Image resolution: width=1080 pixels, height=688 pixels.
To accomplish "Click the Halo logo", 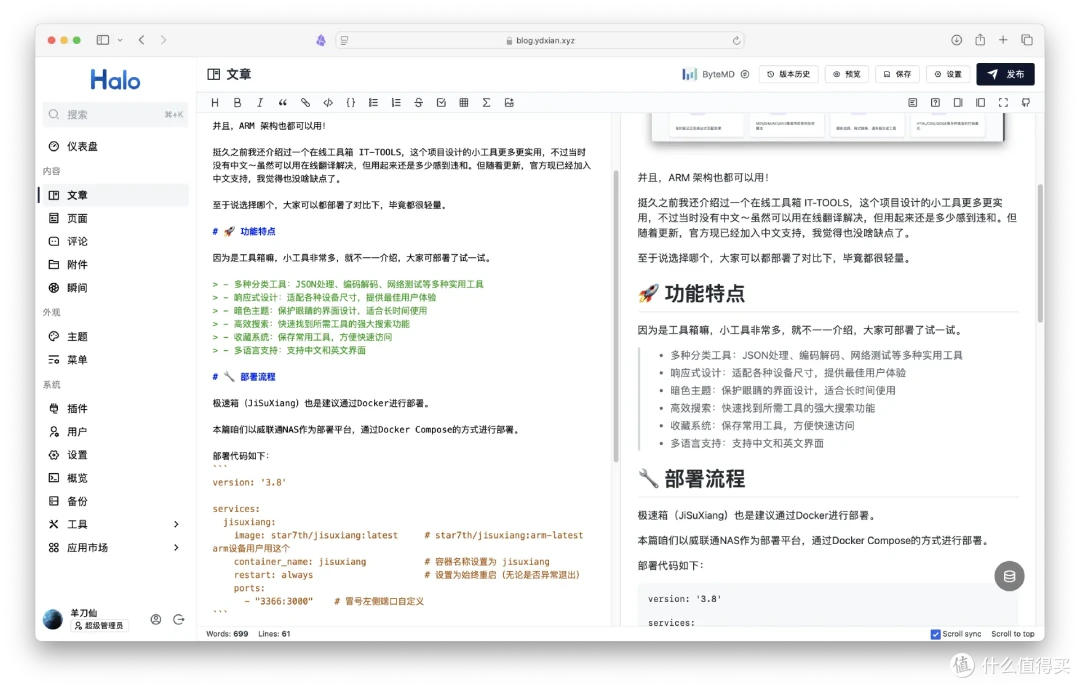I will [115, 80].
